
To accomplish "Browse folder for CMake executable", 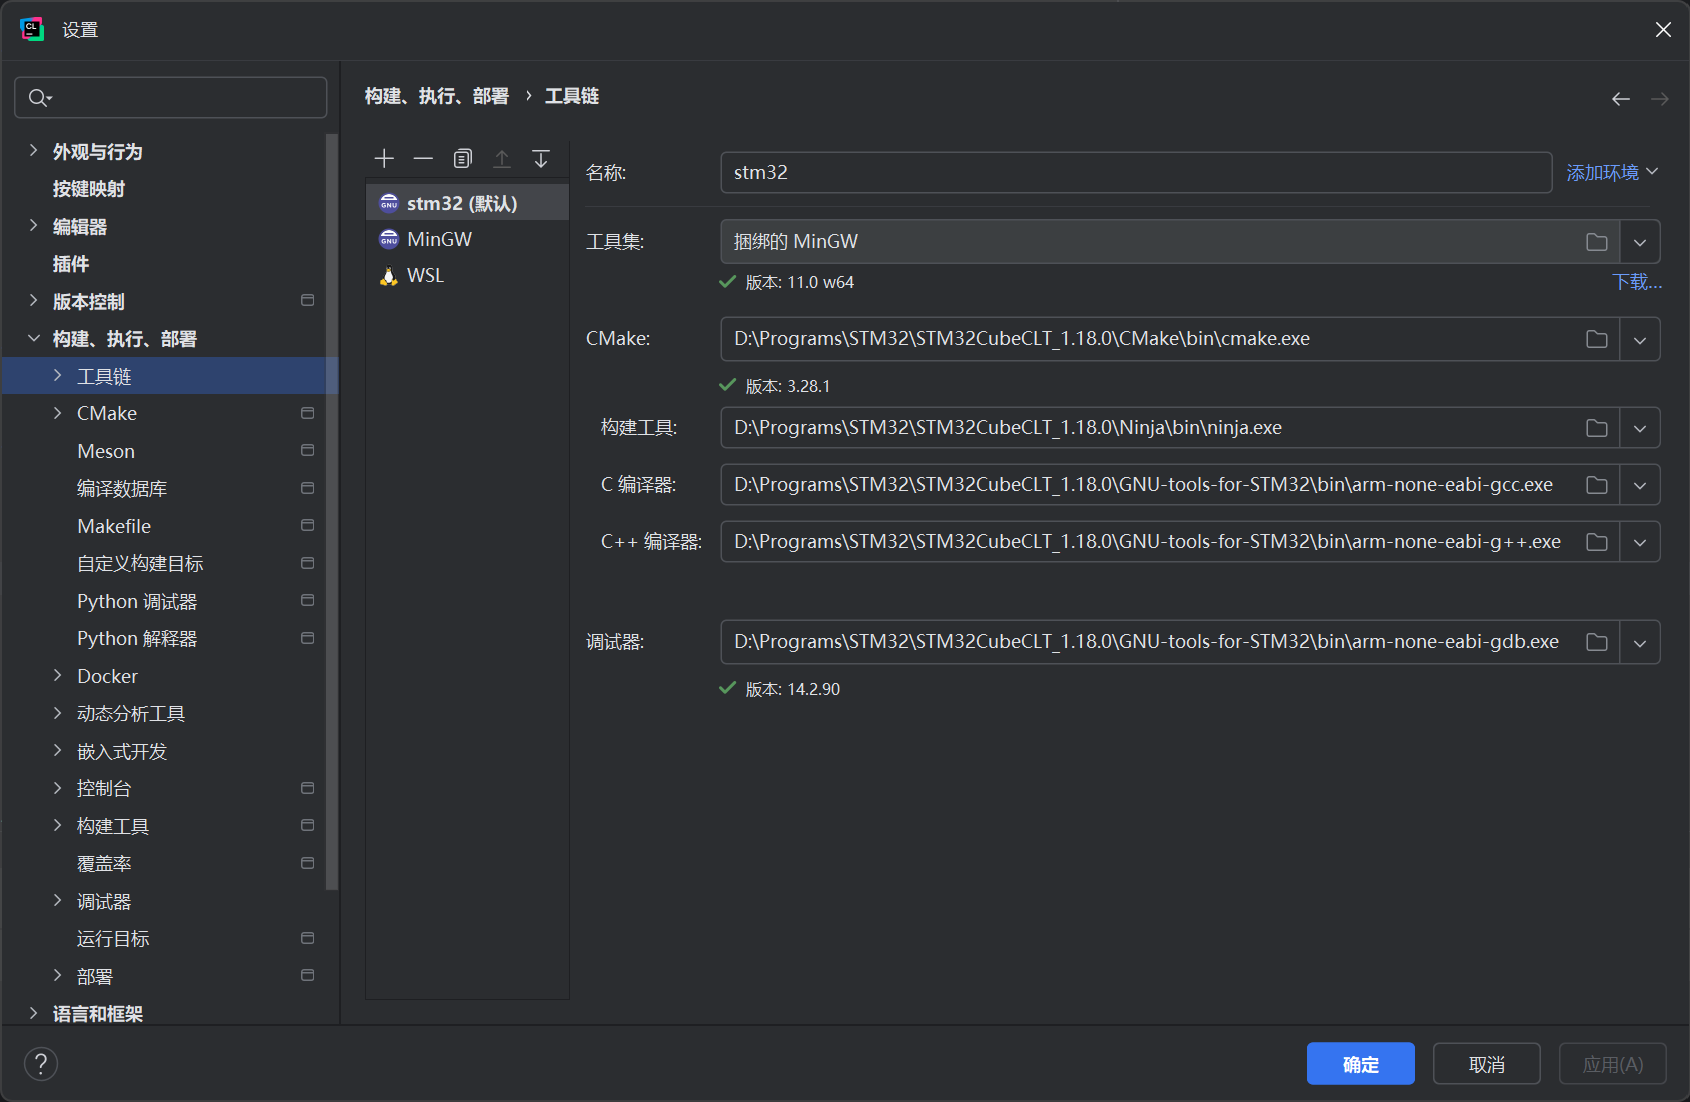I will coord(1597,339).
